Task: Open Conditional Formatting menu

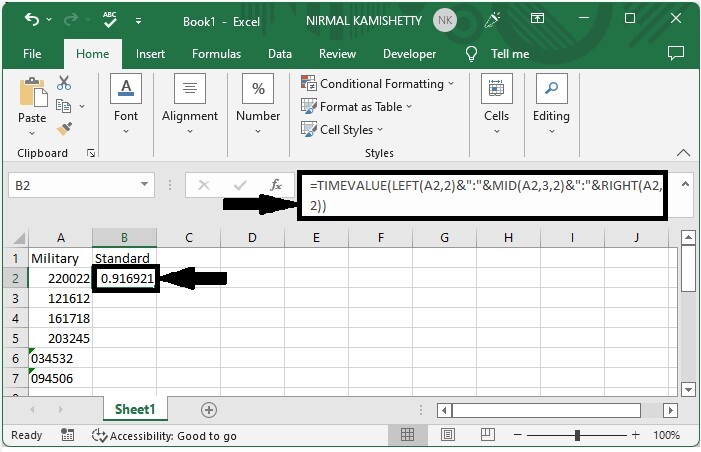Action: point(377,84)
